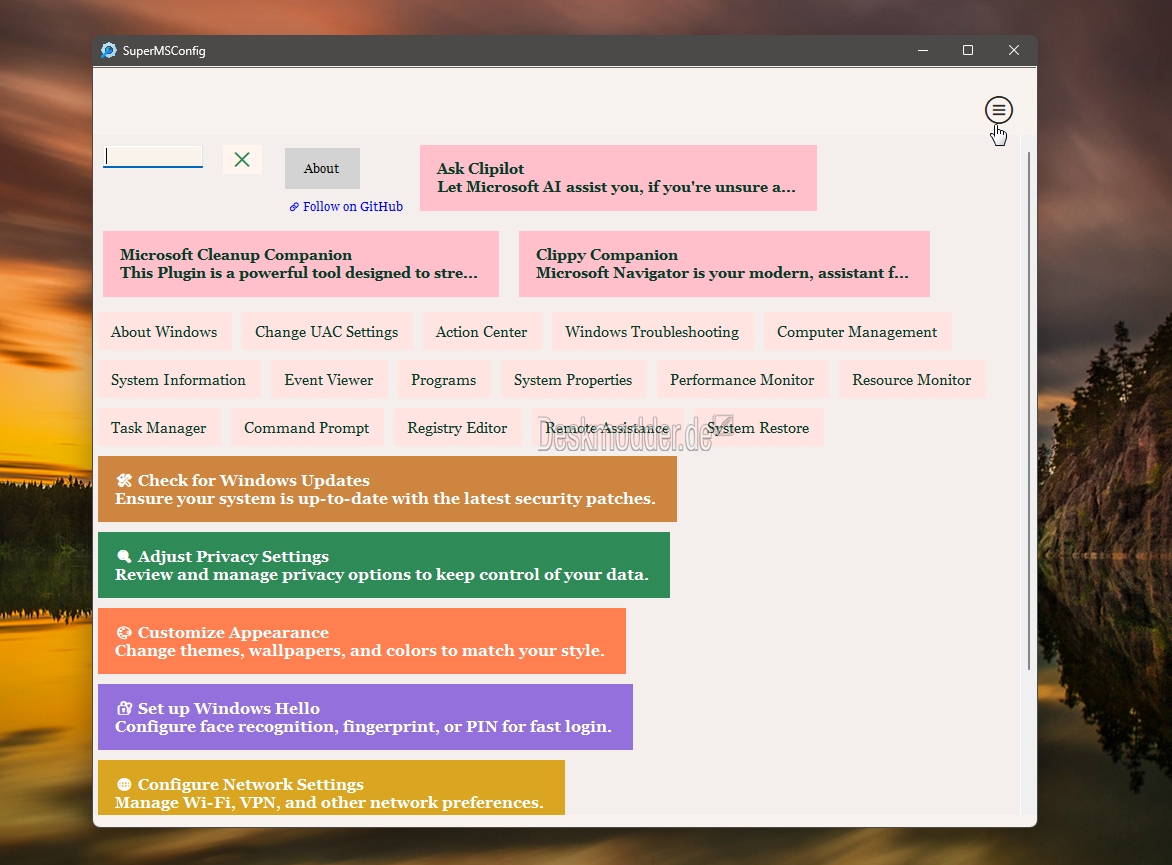Open System Properties
1172x865 pixels.
573,380
